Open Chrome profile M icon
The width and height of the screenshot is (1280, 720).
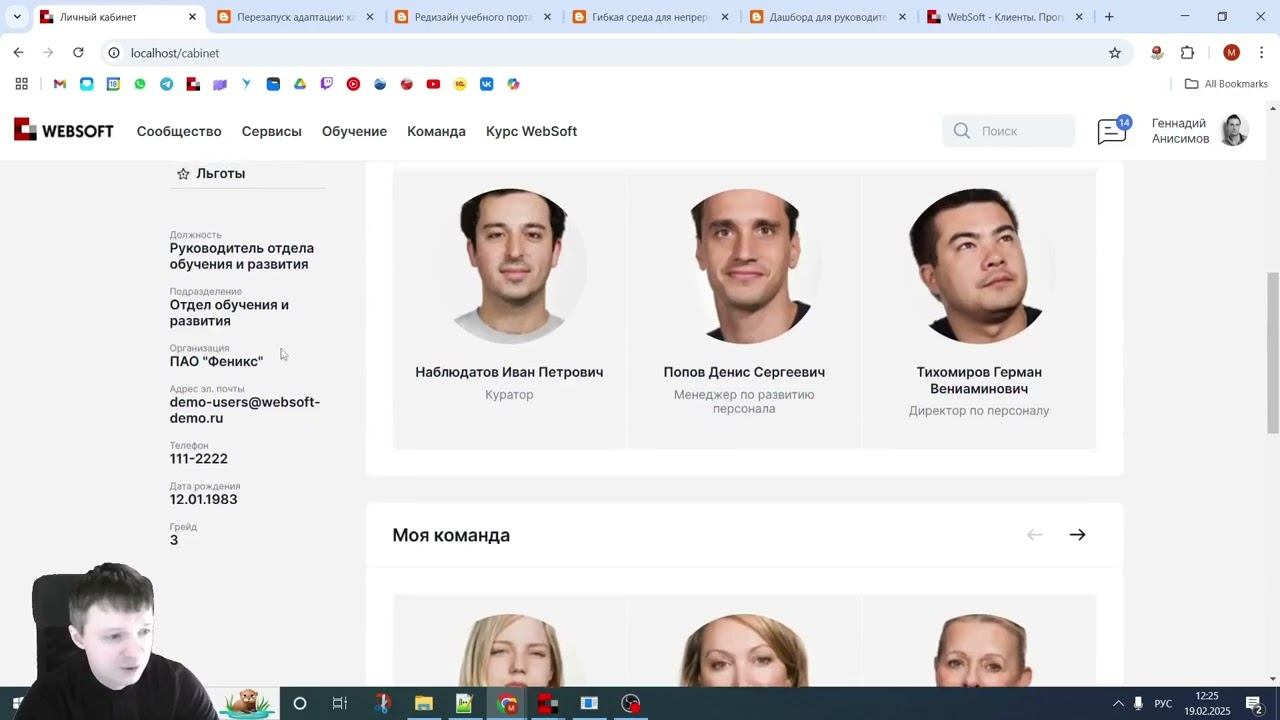1231,53
